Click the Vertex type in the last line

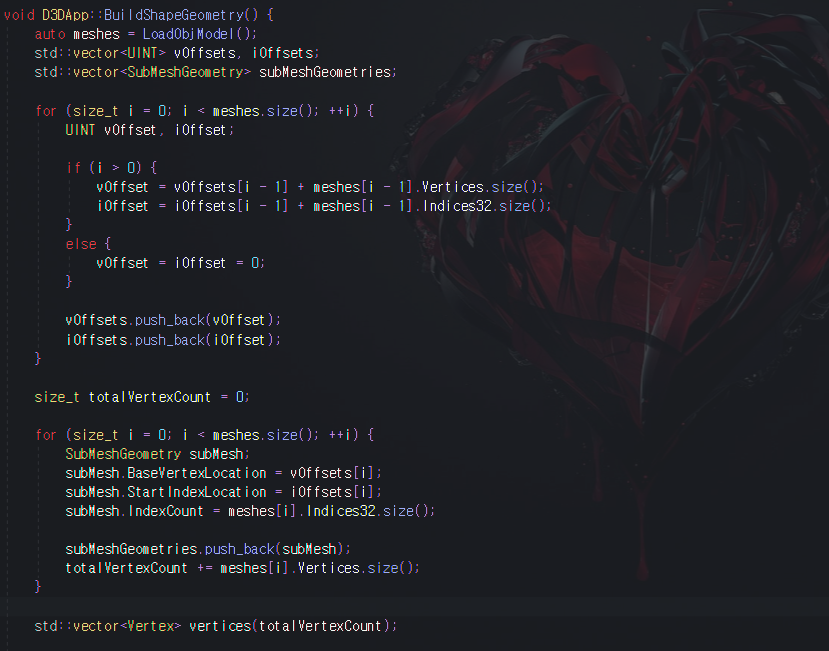(x=151, y=626)
